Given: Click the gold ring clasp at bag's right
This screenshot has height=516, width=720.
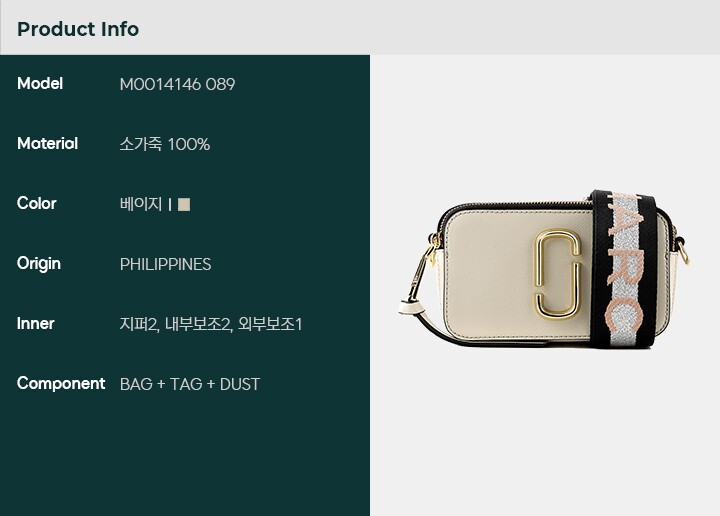Looking at the screenshot, I should [x=682, y=252].
